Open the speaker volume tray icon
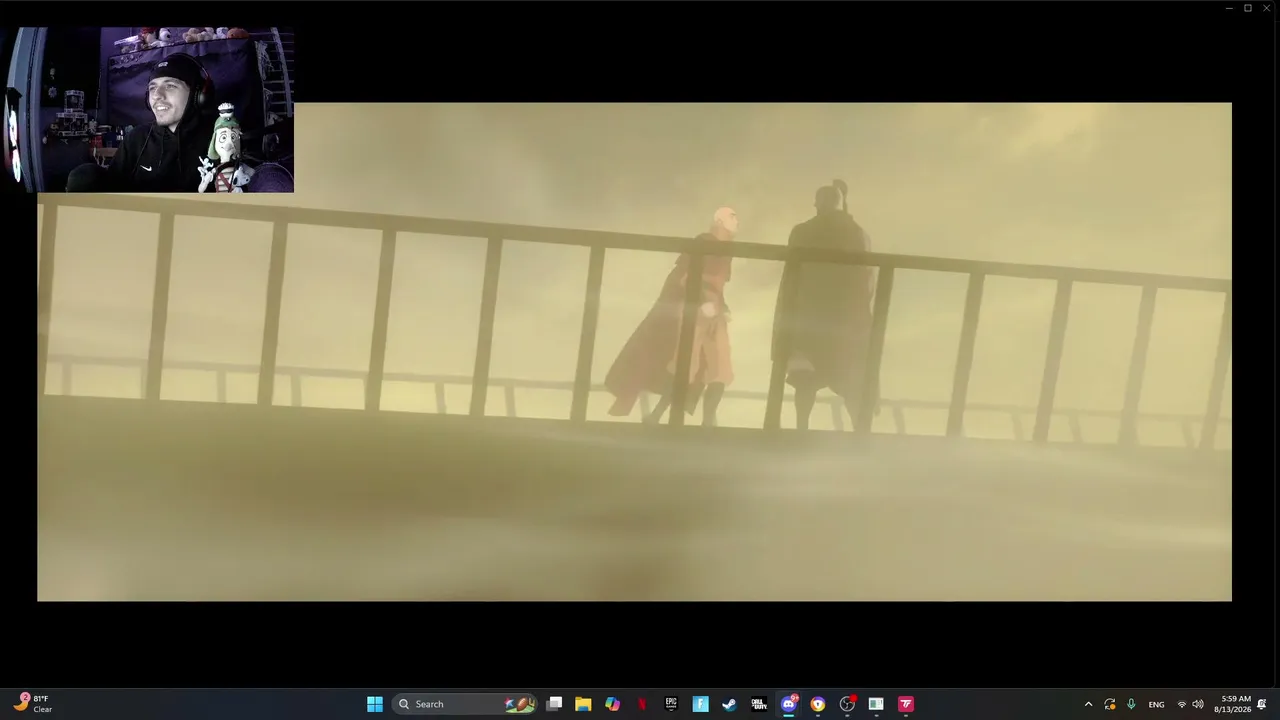Screen dimensions: 1280x720 click(1198, 704)
